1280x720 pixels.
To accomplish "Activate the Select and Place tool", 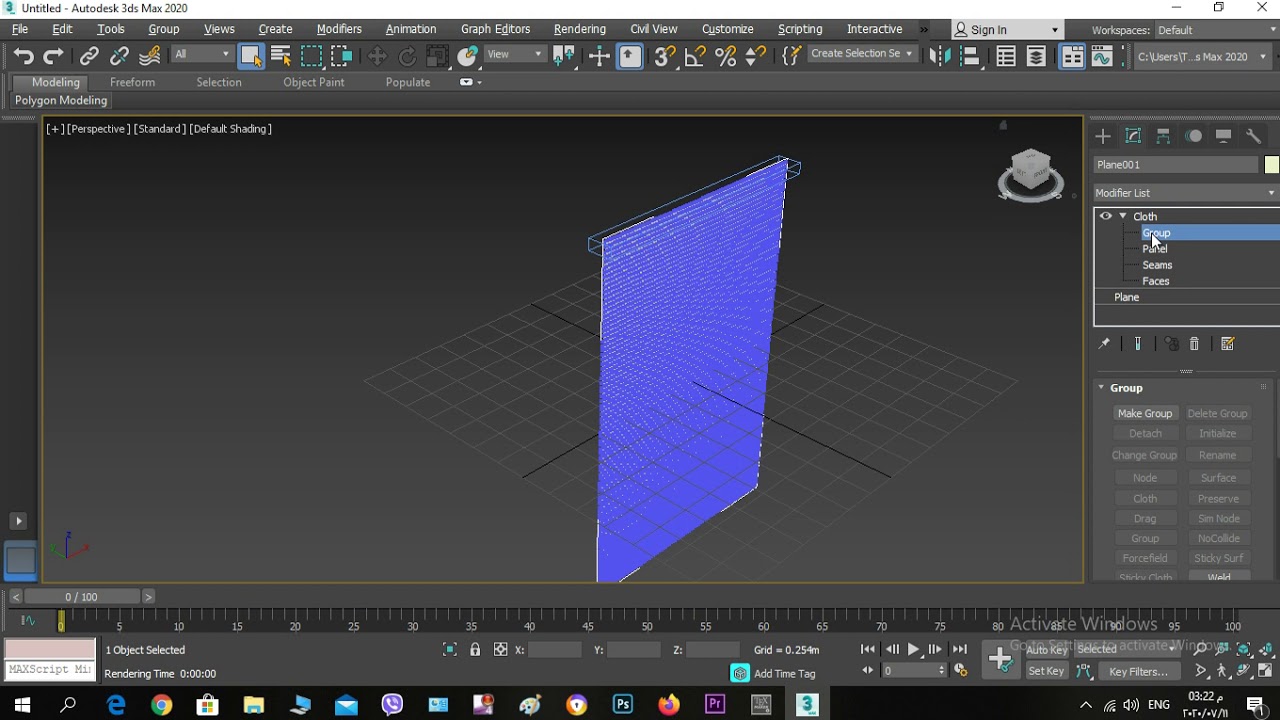I will [468, 57].
